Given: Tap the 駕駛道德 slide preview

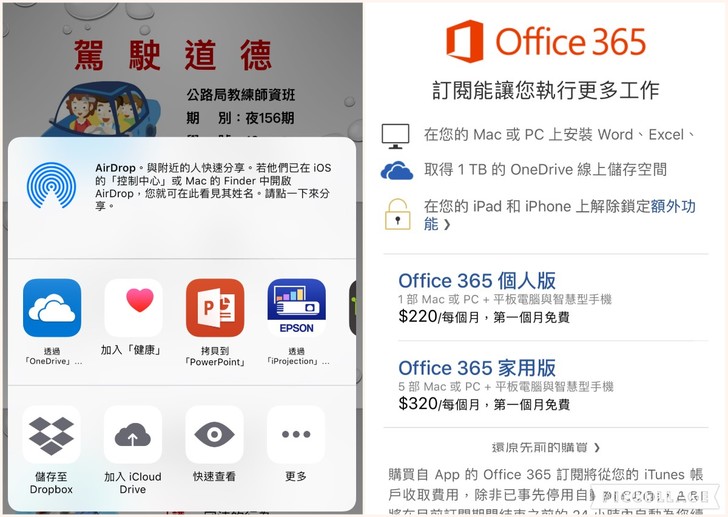Looking at the screenshot, I should 183,70.
